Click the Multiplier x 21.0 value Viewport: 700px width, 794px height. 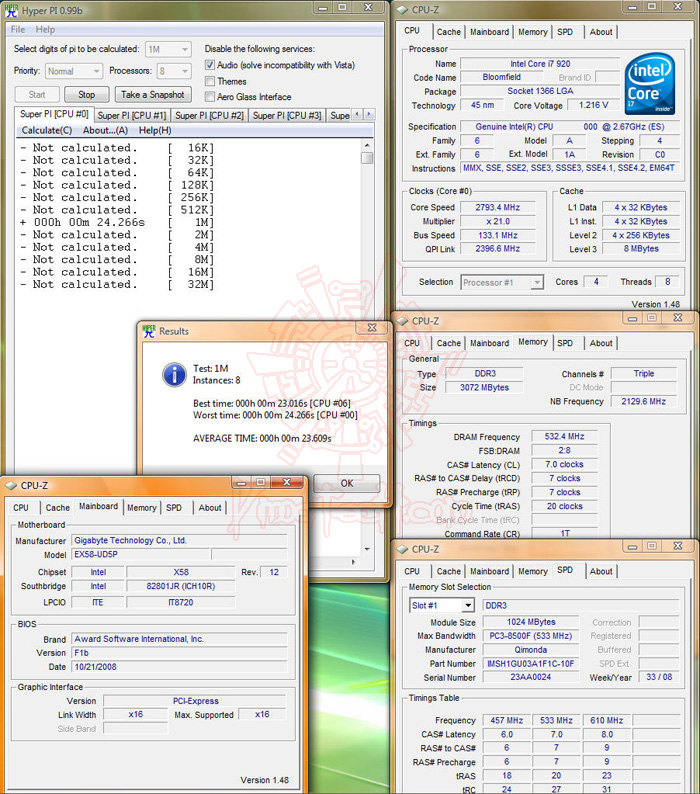pos(497,221)
